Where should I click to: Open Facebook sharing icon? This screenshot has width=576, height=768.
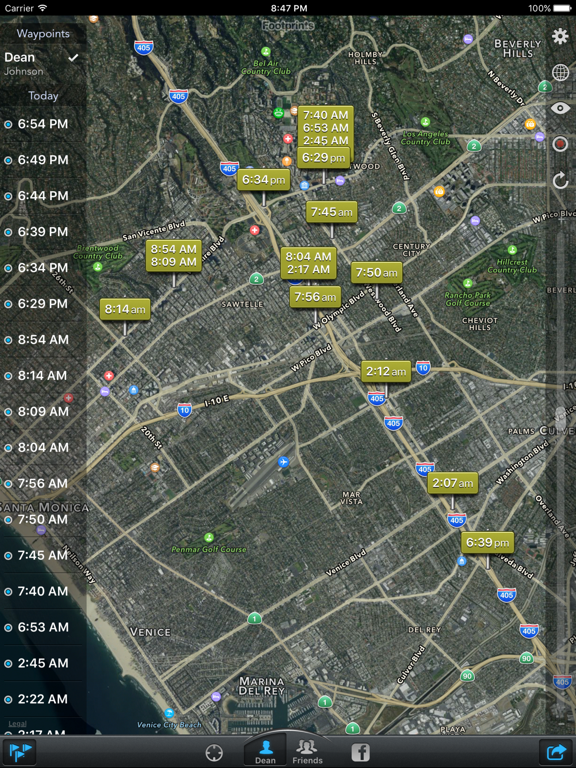point(360,752)
